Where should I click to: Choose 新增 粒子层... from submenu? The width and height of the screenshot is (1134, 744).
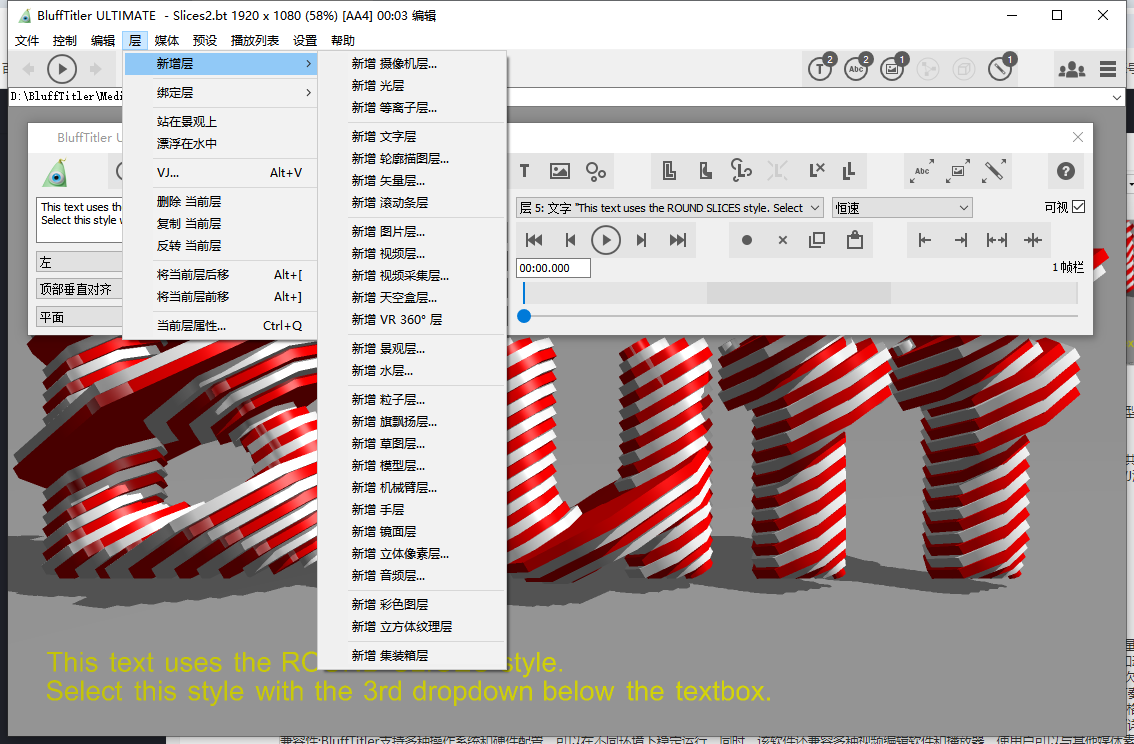(412, 400)
